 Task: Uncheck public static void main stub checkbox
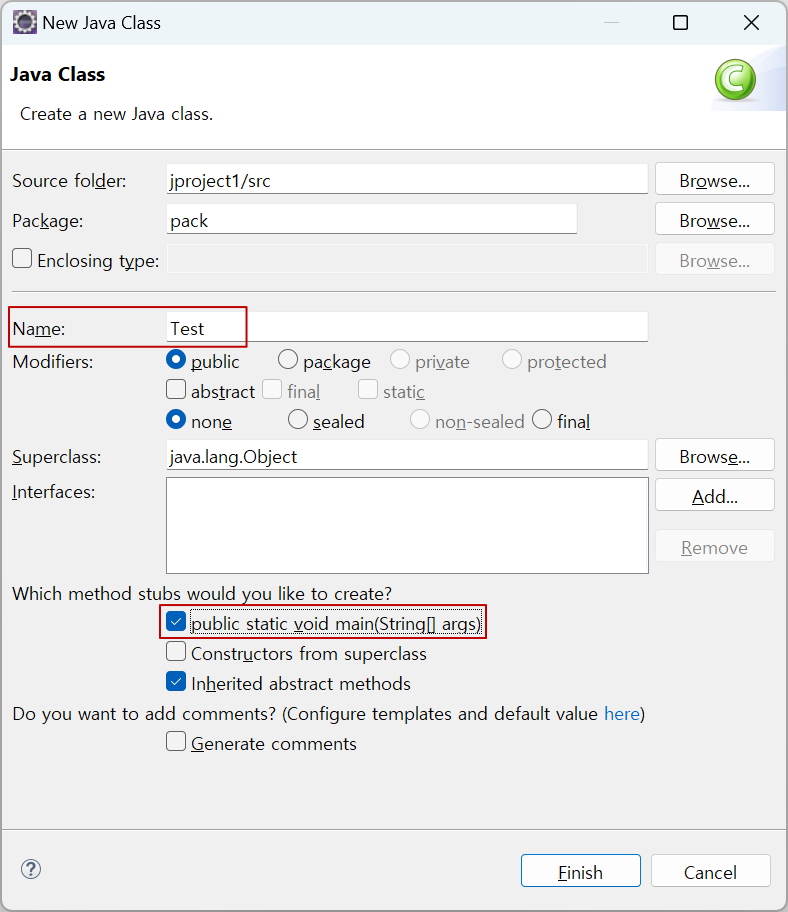point(176,621)
